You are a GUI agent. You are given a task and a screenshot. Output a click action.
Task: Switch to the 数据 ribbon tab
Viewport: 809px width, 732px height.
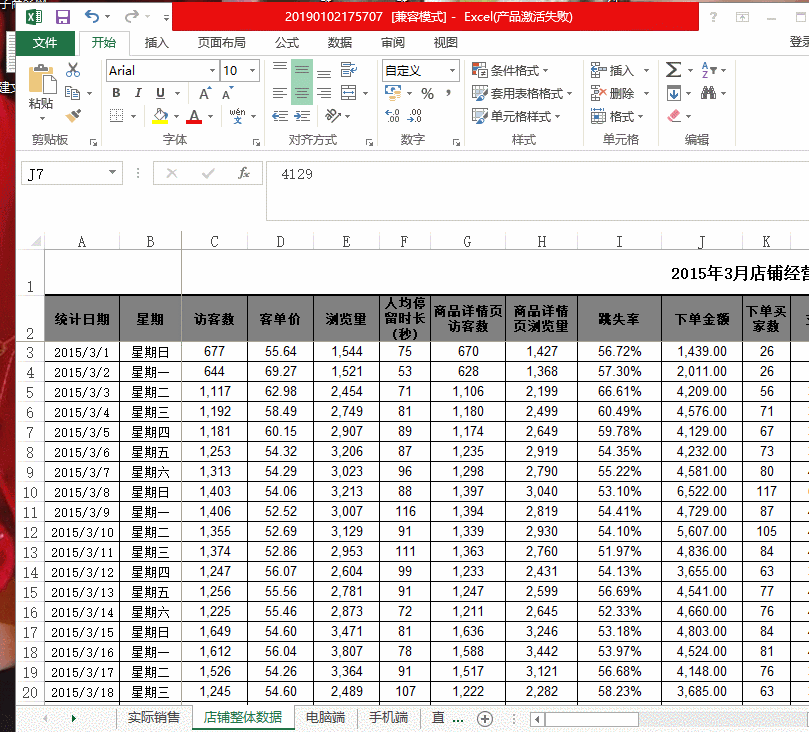click(x=339, y=43)
